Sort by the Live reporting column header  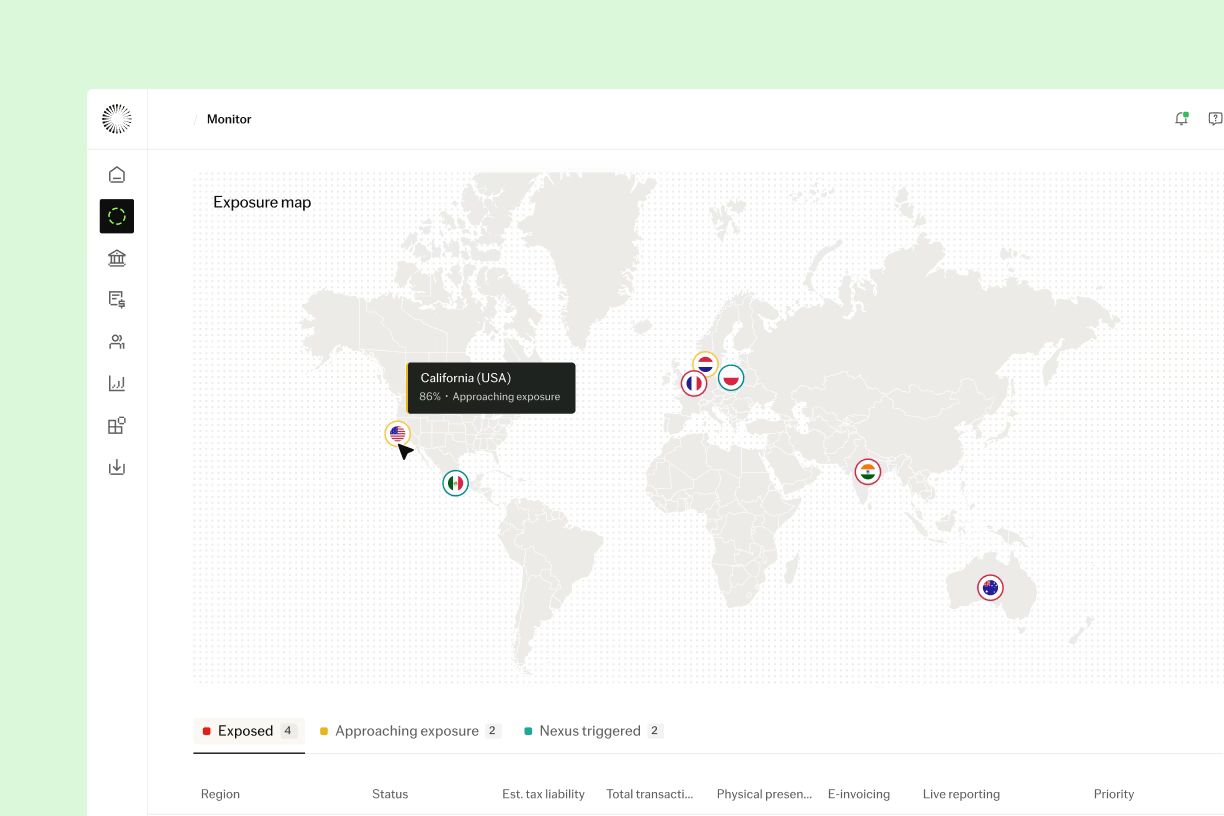tap(961, 794)
